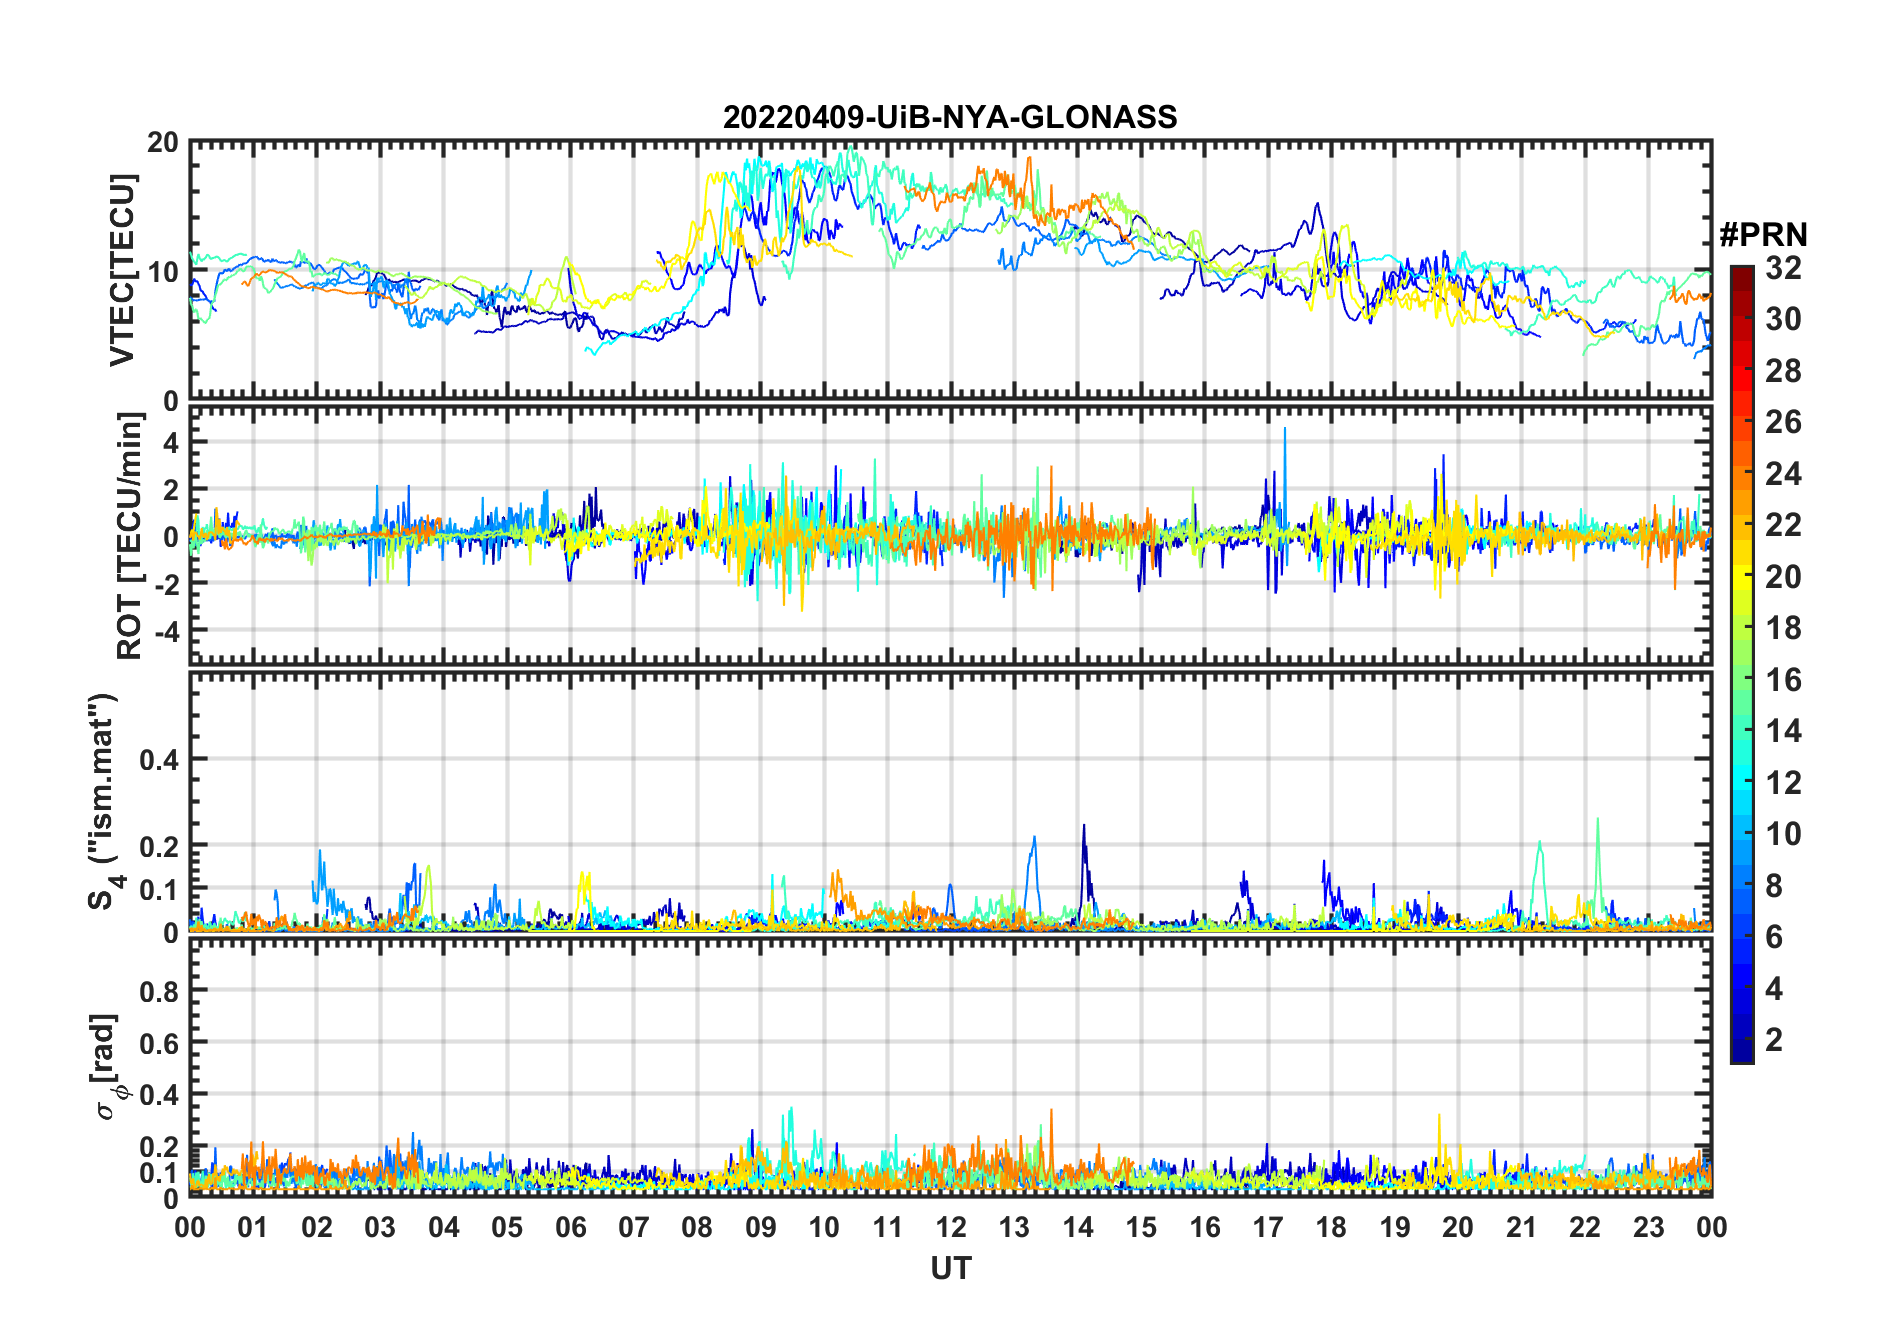The width and height of the screenshot is (1902, 1330).
Task: Click x-axis tick label 09
Action: (x=760, y=1227)
